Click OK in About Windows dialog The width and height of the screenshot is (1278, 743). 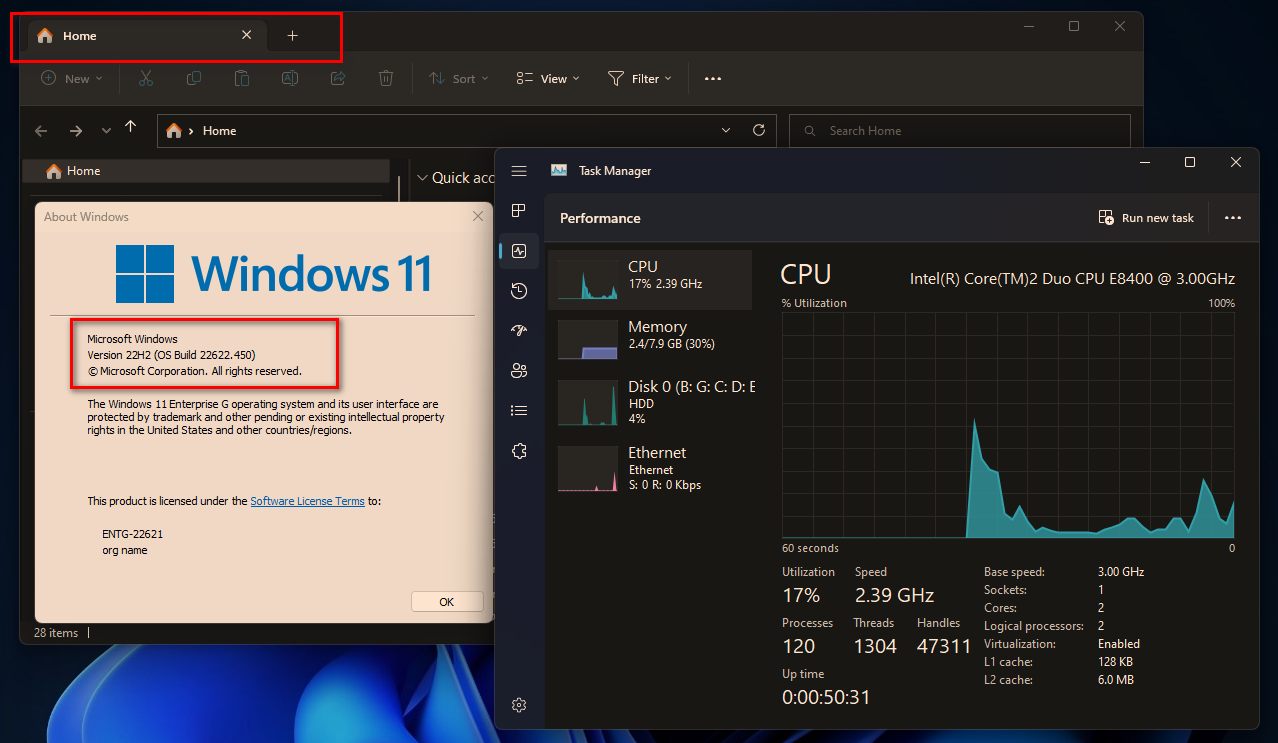pyautogui.click(x=447, y=601)
